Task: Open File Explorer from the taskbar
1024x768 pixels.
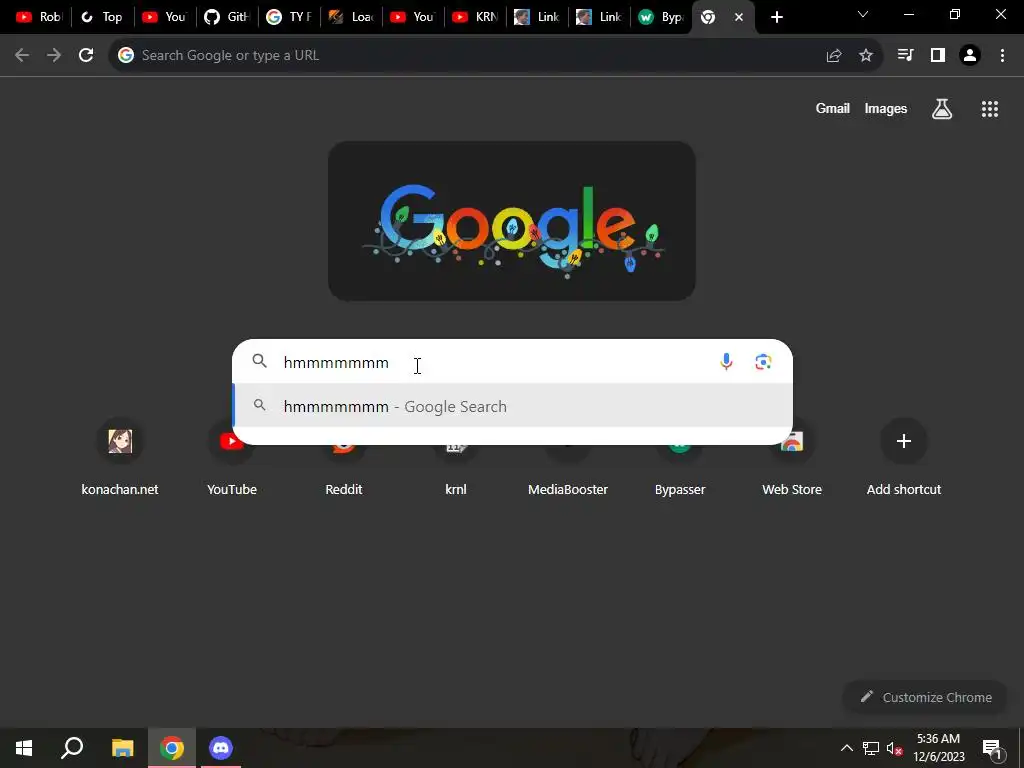Action: pos(122,748)
